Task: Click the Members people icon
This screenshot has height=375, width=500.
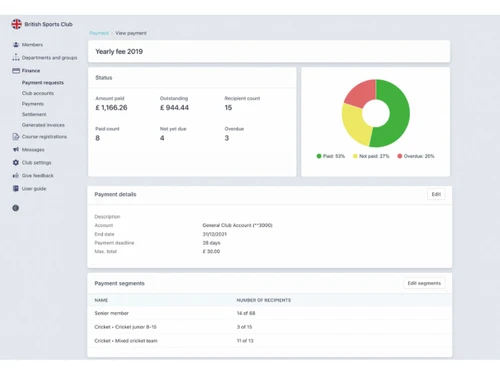Action: [x=16, y=44]
